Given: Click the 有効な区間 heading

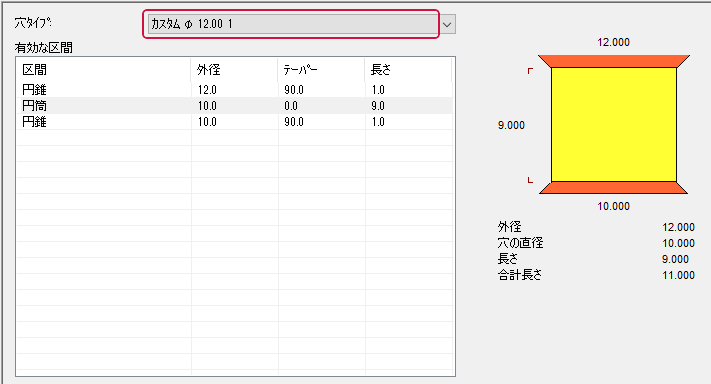Looking at the screenshot, I should click(44, 48).
